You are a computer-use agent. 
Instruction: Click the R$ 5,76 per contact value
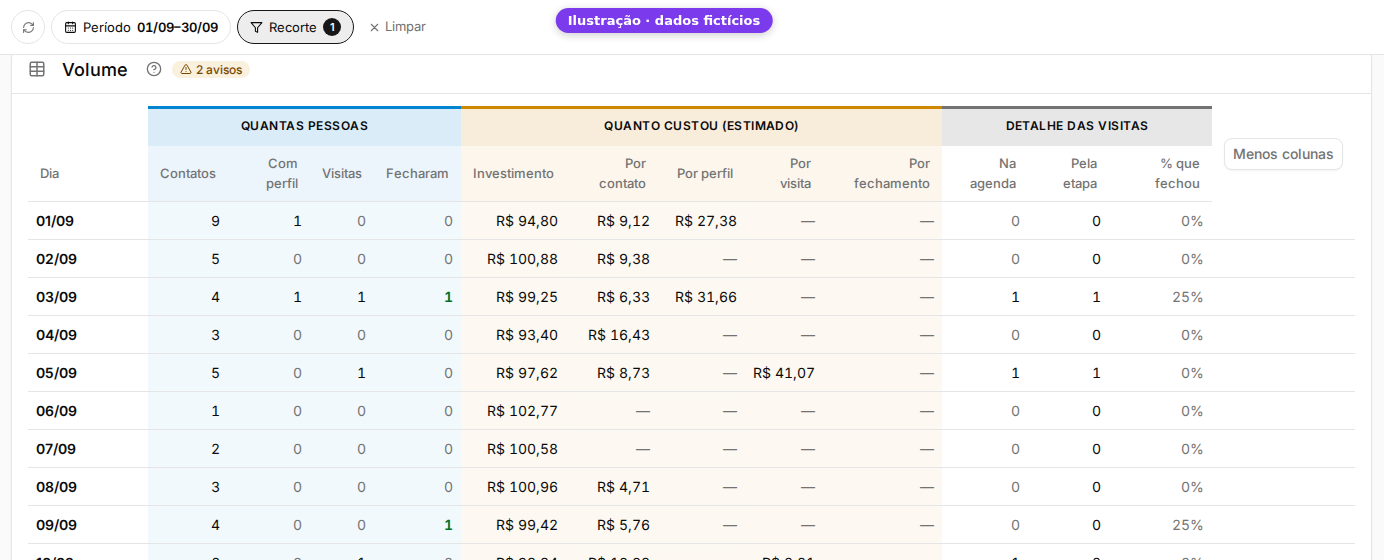pyautogui.click(x=623, y=525)
